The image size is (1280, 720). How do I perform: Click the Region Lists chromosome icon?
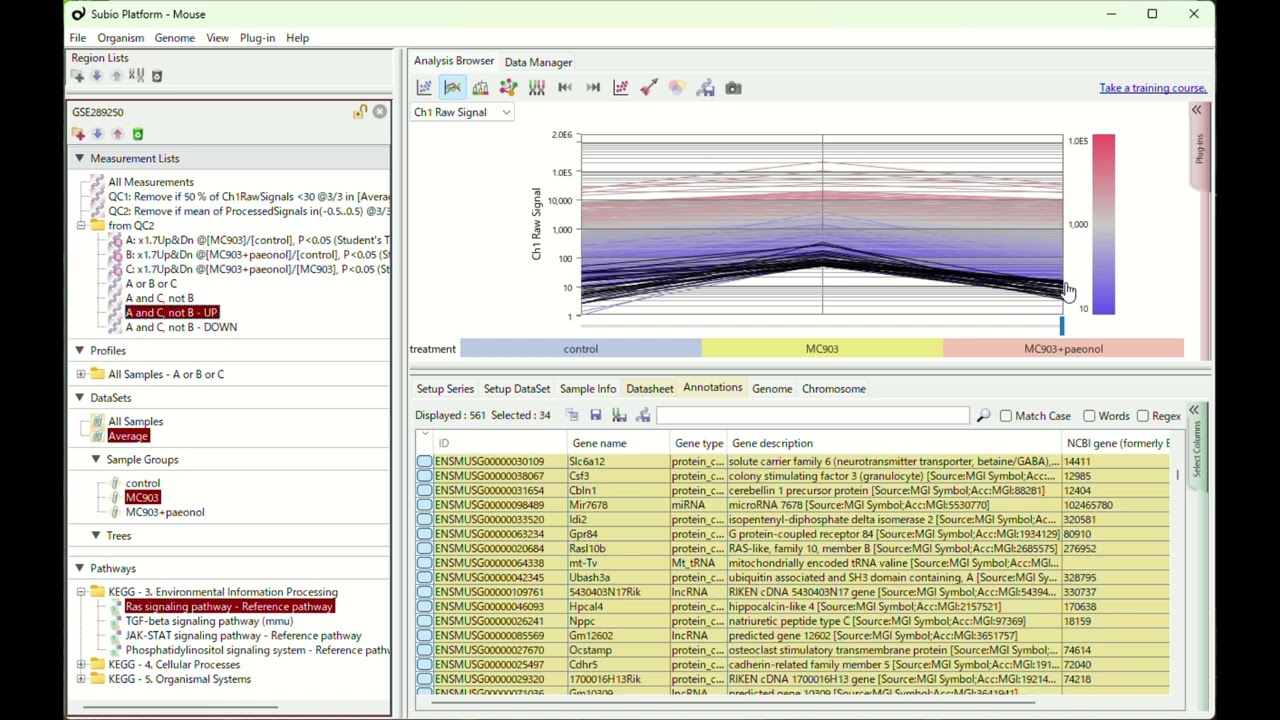pos(137,76)
